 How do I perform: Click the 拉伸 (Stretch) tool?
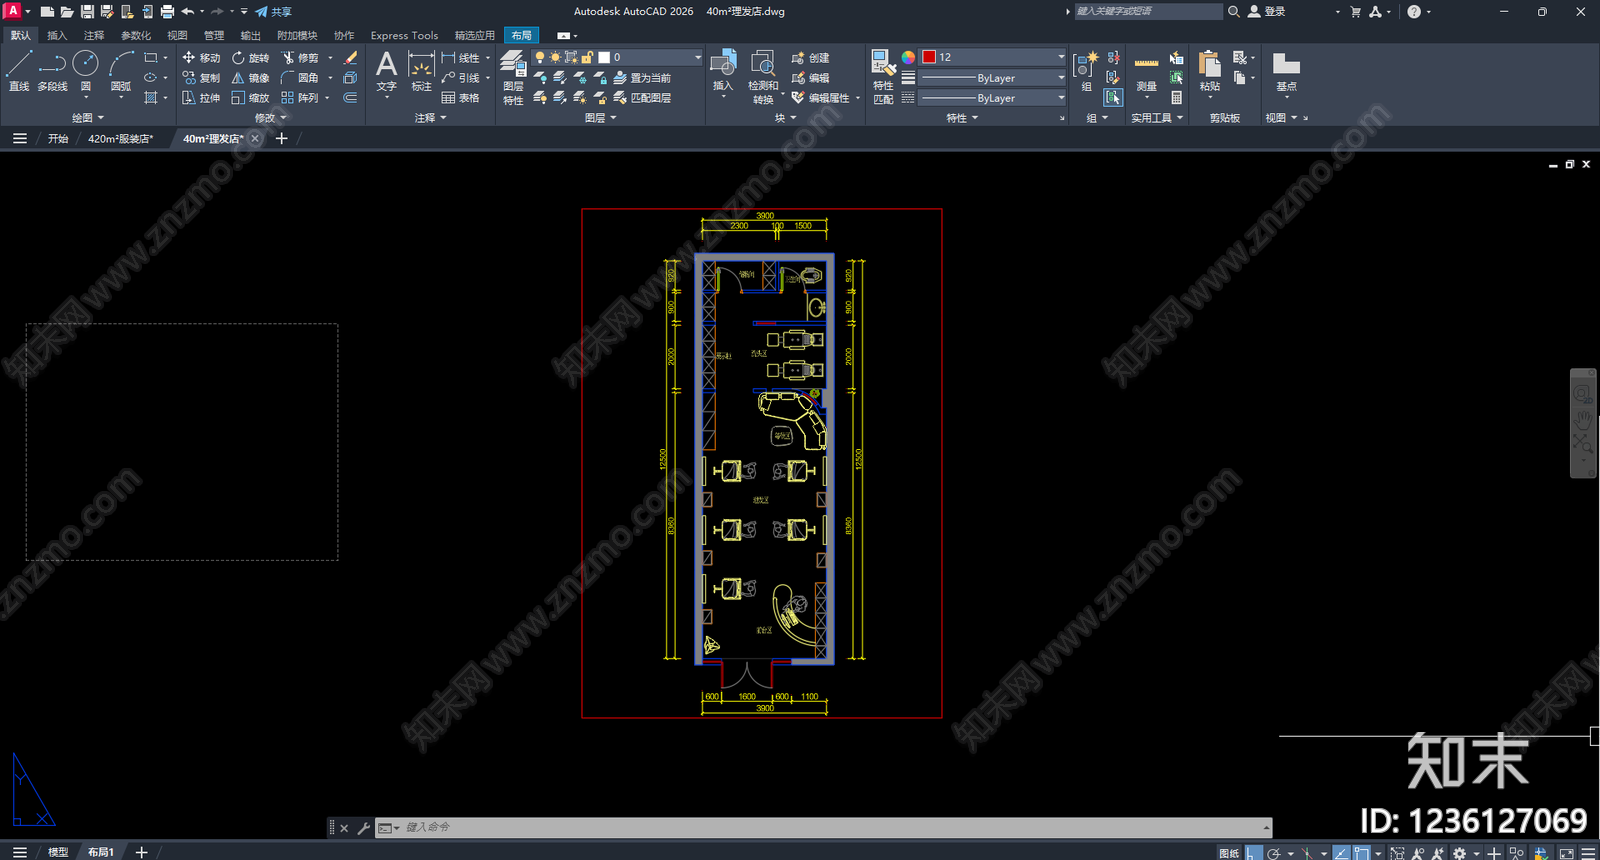(x=201, y=98)
